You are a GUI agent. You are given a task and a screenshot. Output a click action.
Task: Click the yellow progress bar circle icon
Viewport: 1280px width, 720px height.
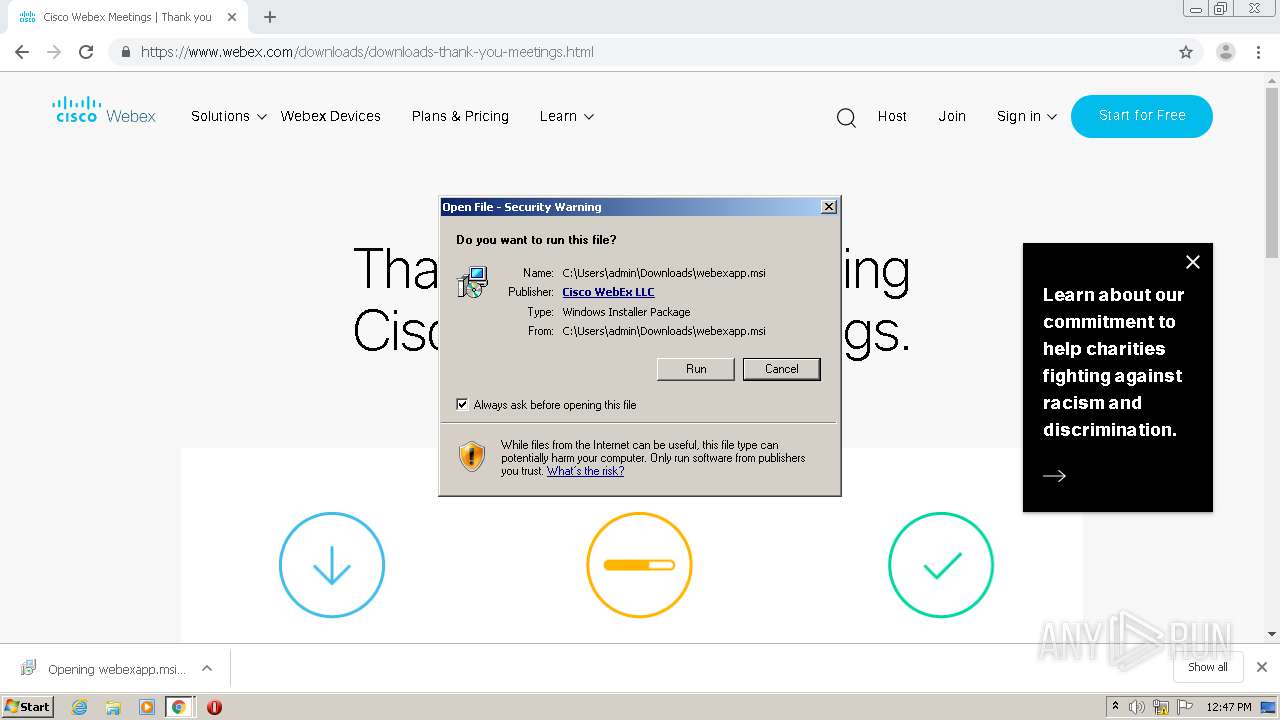pyautogui.click(x=639, y=565)
